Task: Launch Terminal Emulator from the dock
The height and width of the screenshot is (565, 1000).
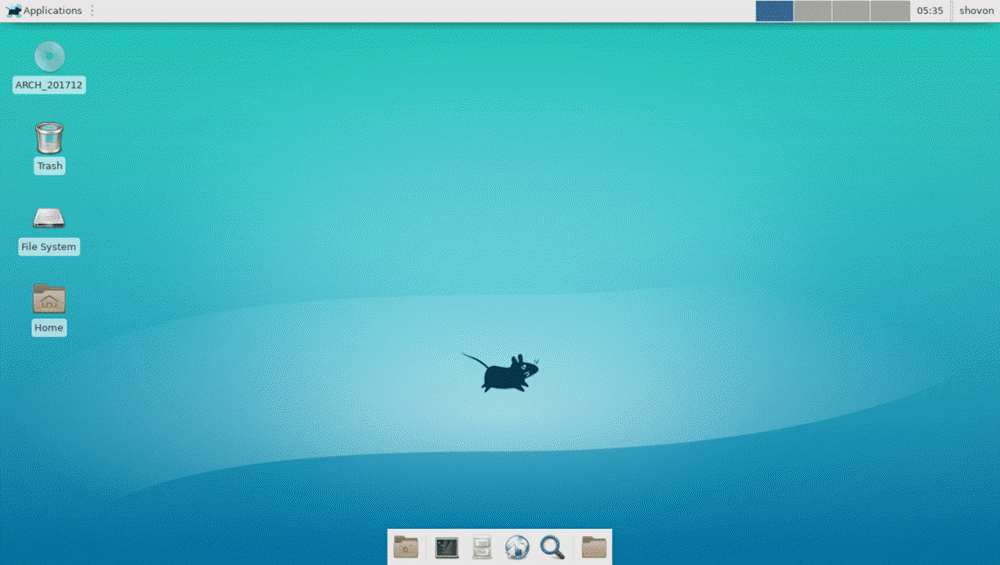Action: pyautogui.click(x=447, y=547)
